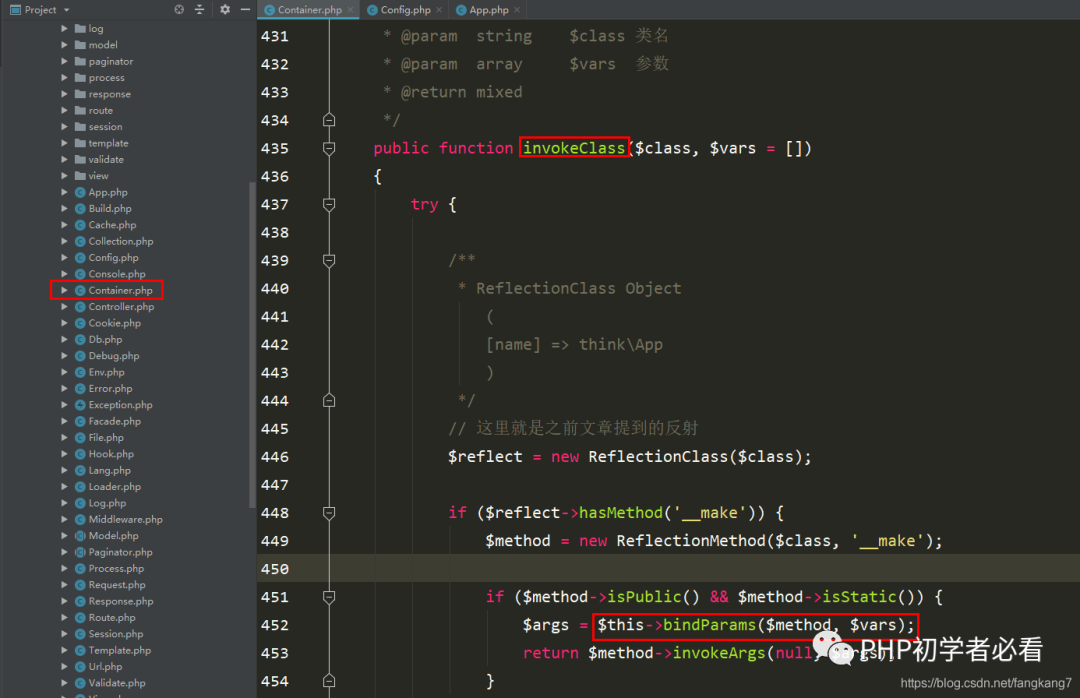Select Template.php file
Screen dimensions: 1080x698
(x=119, y=650)
